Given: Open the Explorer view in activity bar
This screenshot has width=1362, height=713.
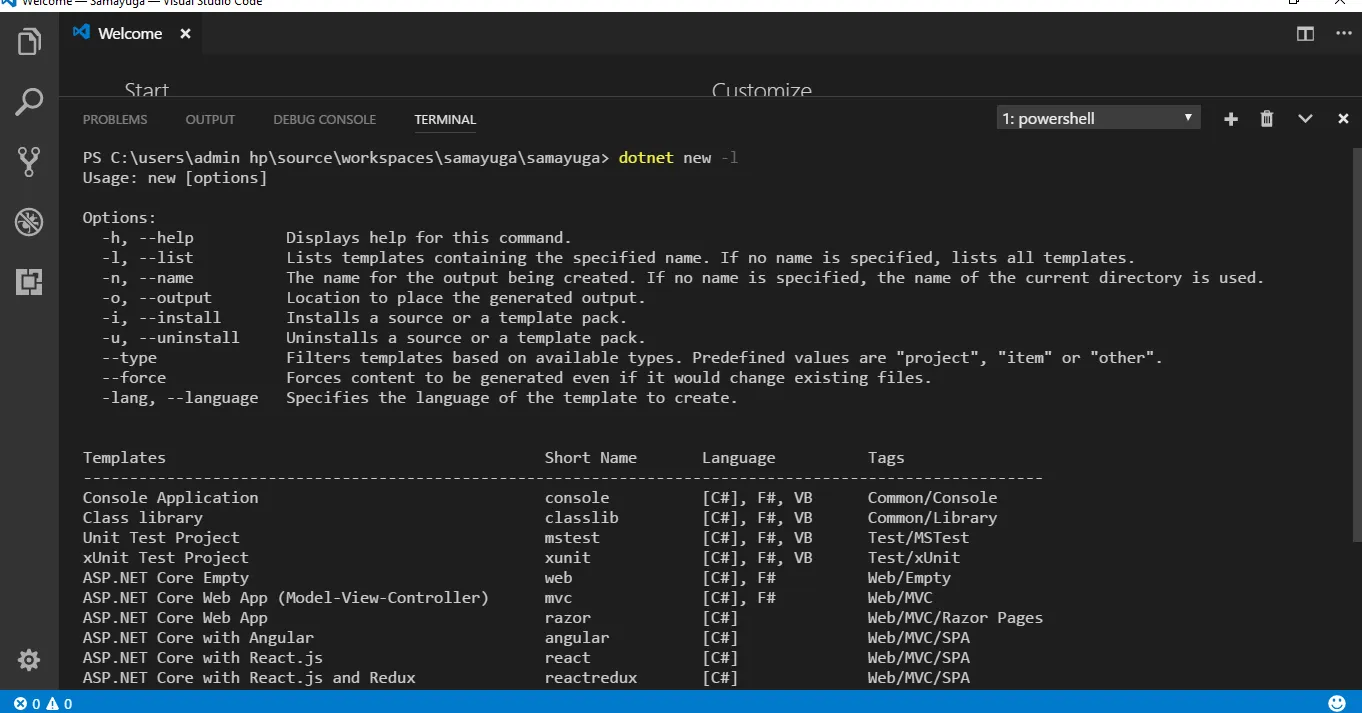Looking at the screenshot, I should coord(29,42).
